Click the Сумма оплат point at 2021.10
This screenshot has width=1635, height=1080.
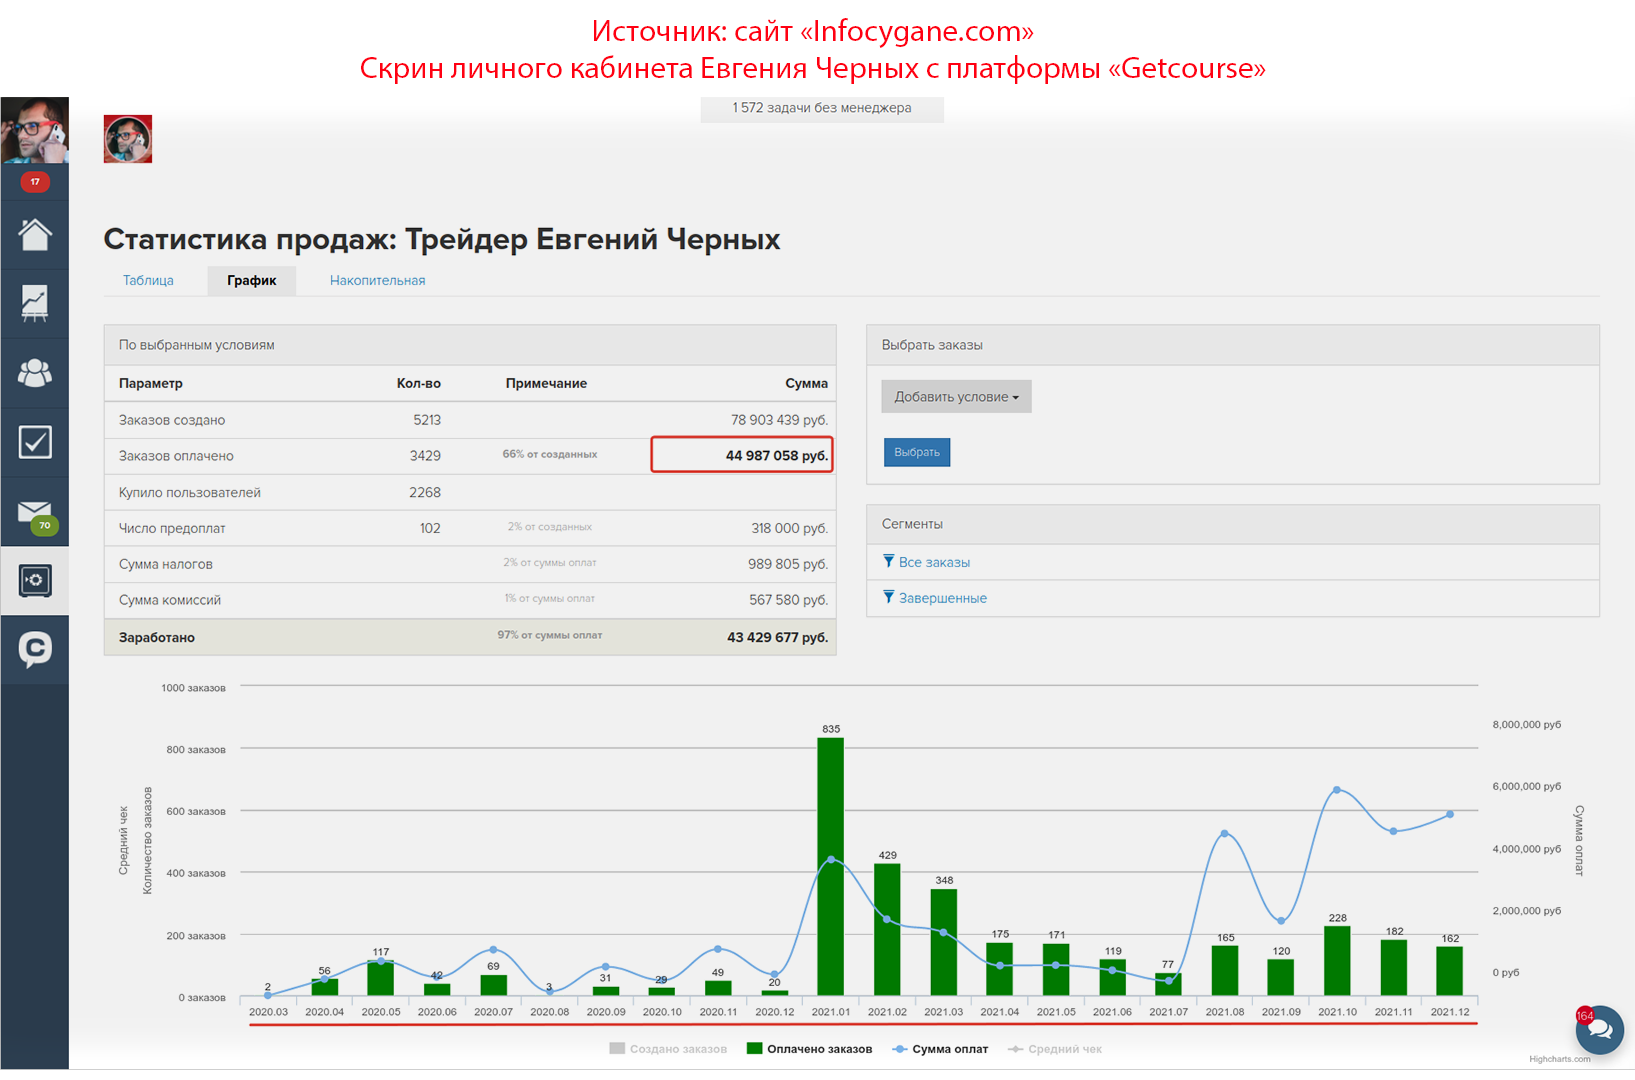[x=1337, y=790]
